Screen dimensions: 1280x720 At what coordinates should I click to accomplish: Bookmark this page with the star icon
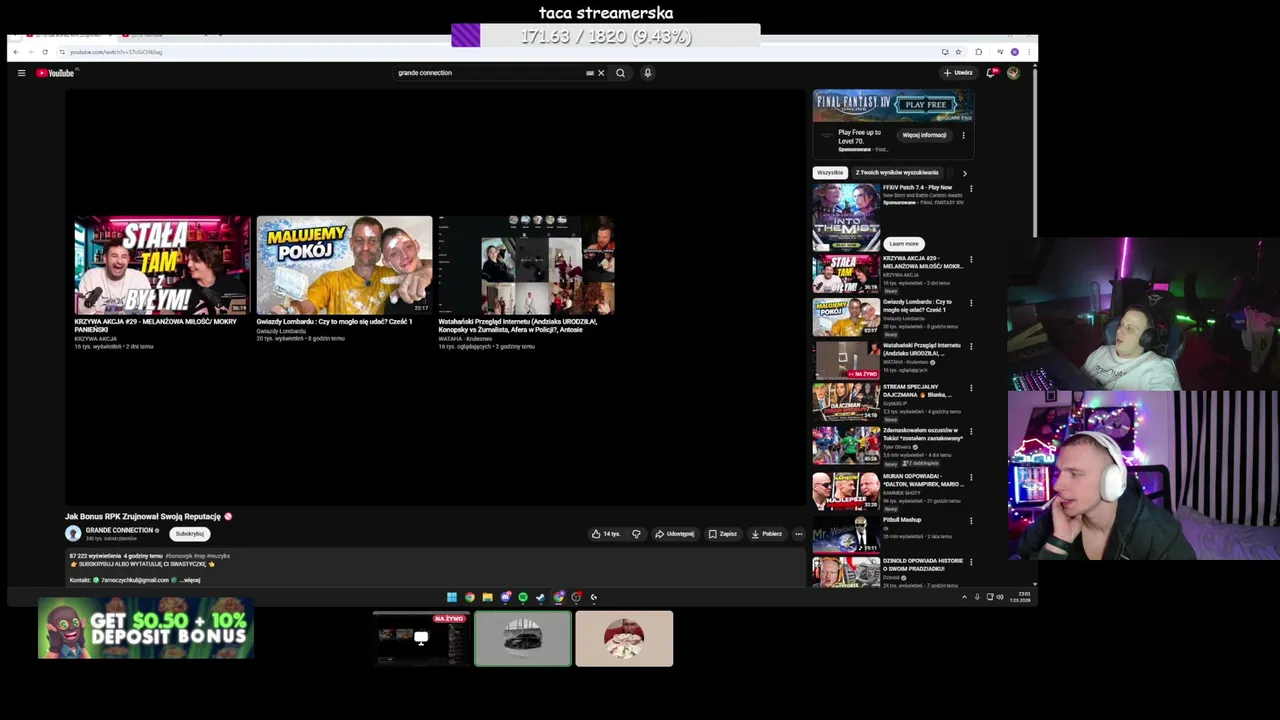tap(958, 52)
